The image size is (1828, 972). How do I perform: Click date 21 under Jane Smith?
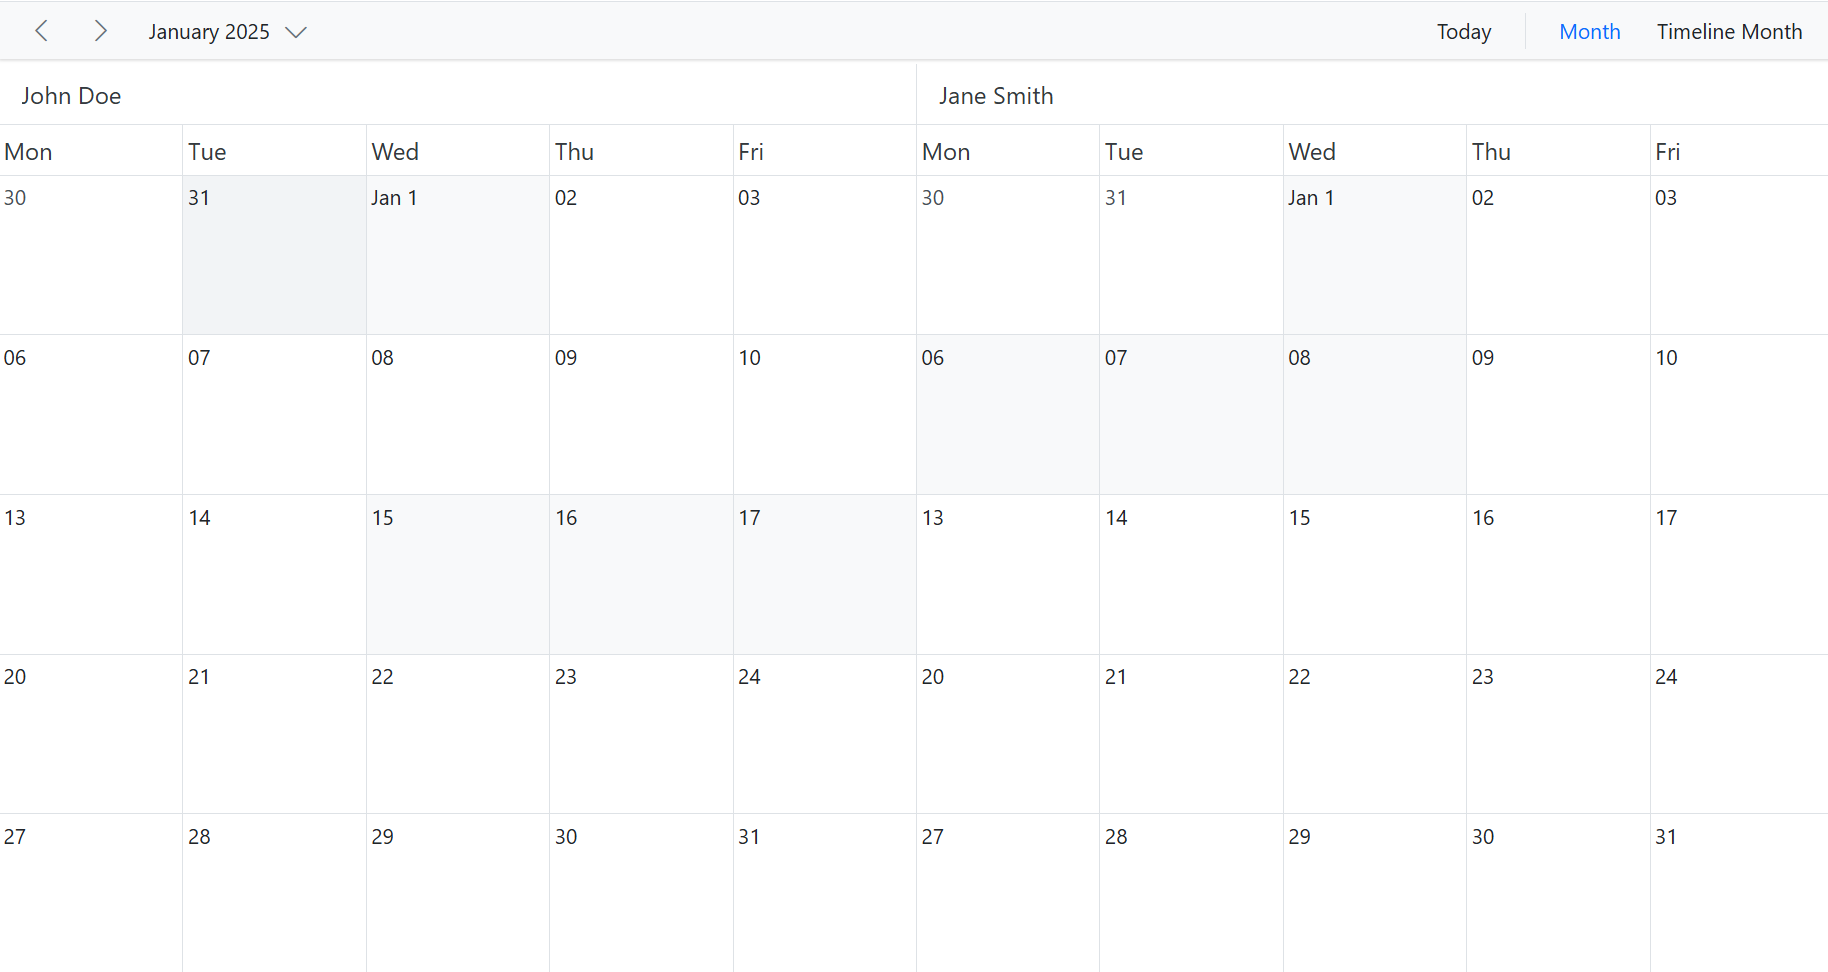pos(1116,677)
